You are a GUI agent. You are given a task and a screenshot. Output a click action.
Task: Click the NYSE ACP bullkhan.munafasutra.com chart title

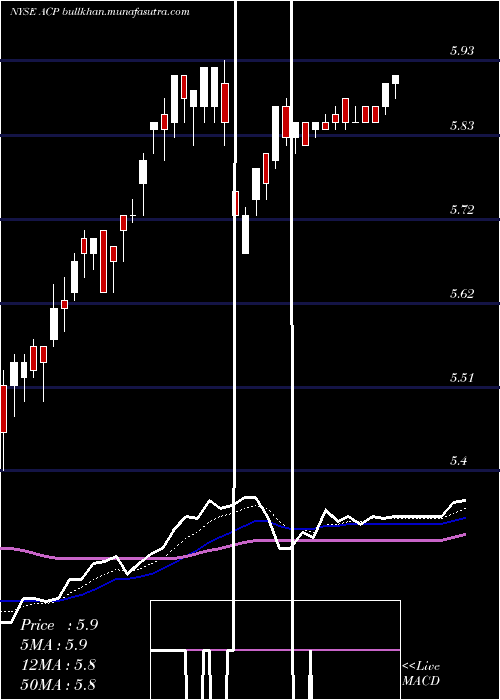click(100, 12)
